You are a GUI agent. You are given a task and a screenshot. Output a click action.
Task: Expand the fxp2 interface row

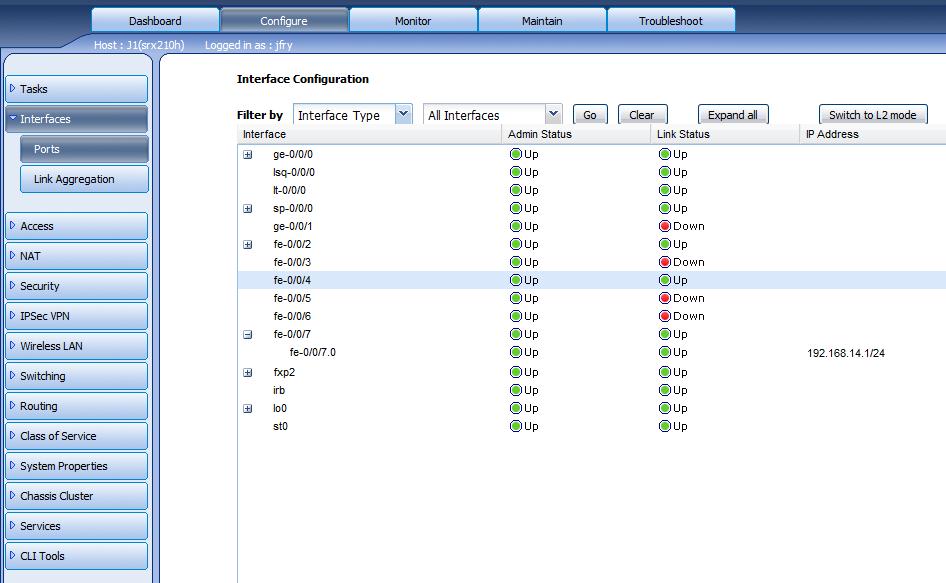(247, 372)
